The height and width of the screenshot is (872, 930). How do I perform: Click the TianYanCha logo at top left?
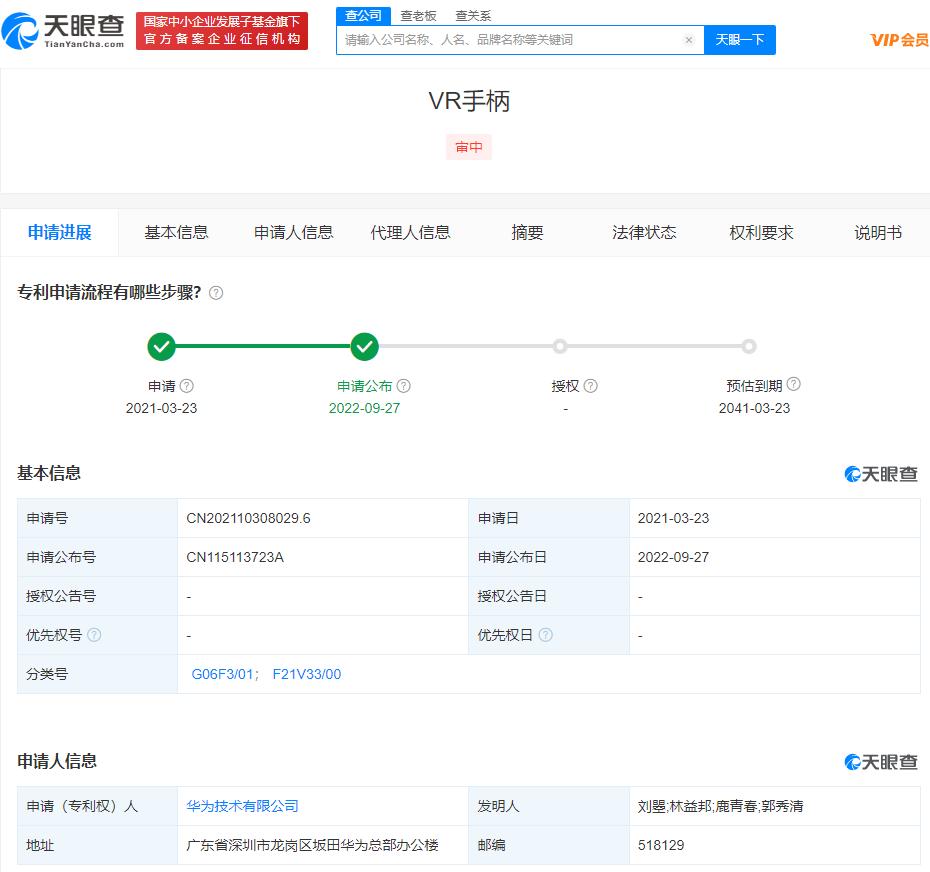pyautogui.click(x=63, y=31)
